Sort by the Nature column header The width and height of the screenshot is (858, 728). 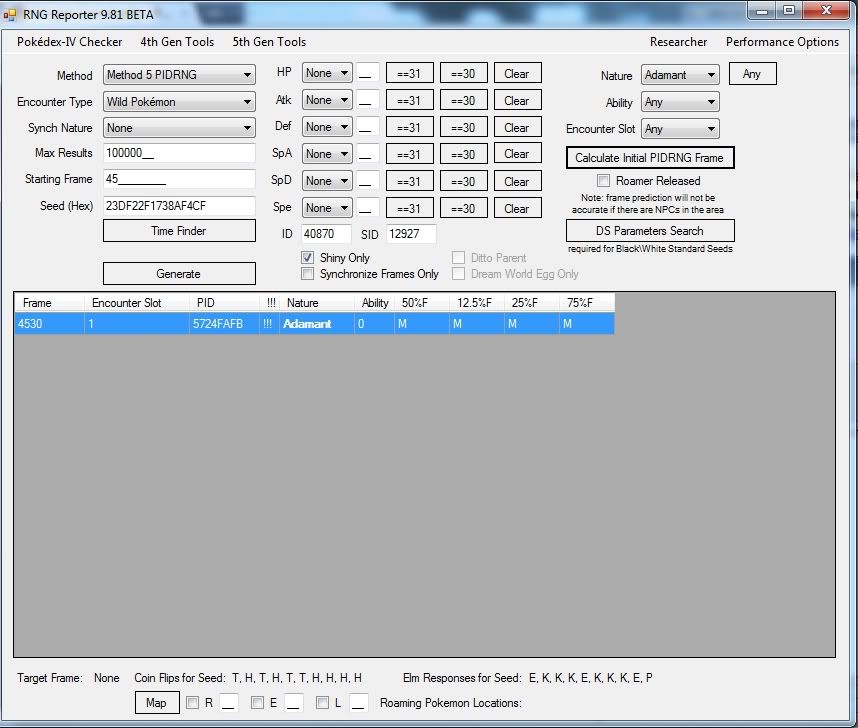[x=317, y=303]
